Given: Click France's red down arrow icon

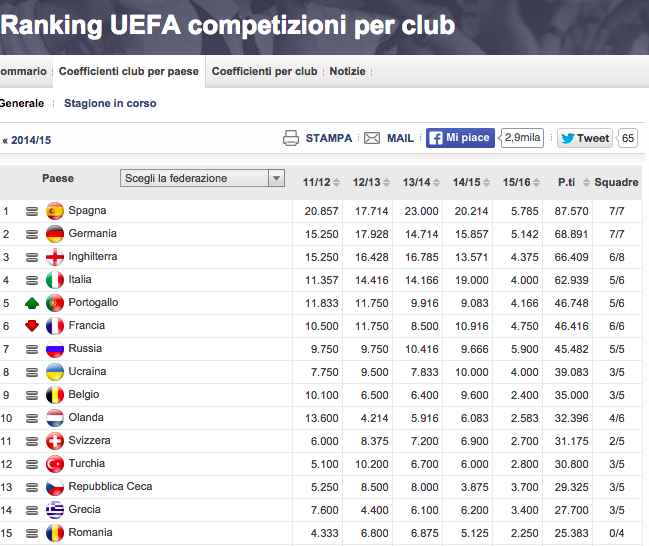Looking at the screenshot, I should coord(32,326).
